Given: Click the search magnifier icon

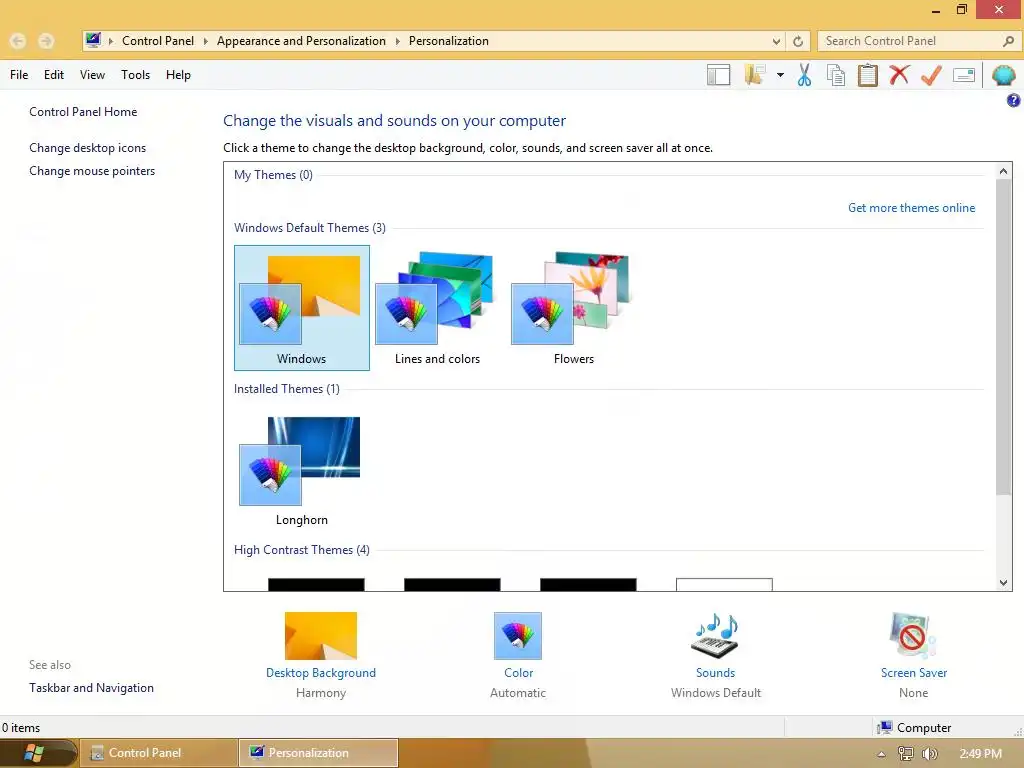Looking at the screenshot, I should click(1008, 41).
